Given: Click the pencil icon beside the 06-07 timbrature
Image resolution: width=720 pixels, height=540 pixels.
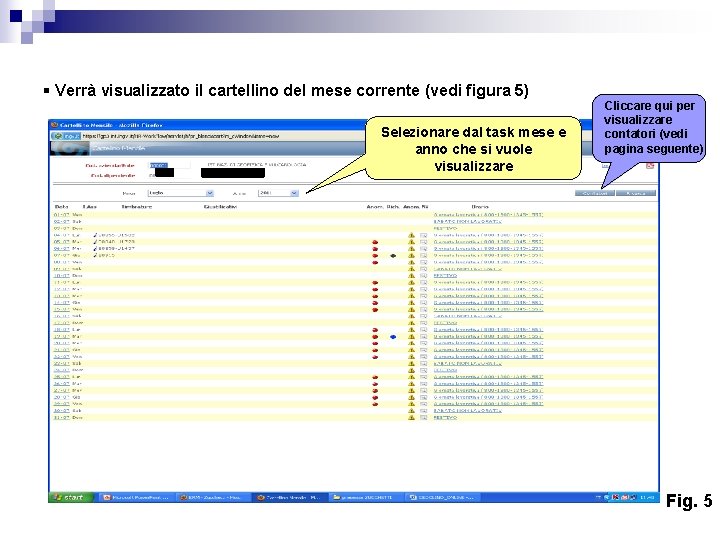Looking at the screenshot, I should click(95, 248).
